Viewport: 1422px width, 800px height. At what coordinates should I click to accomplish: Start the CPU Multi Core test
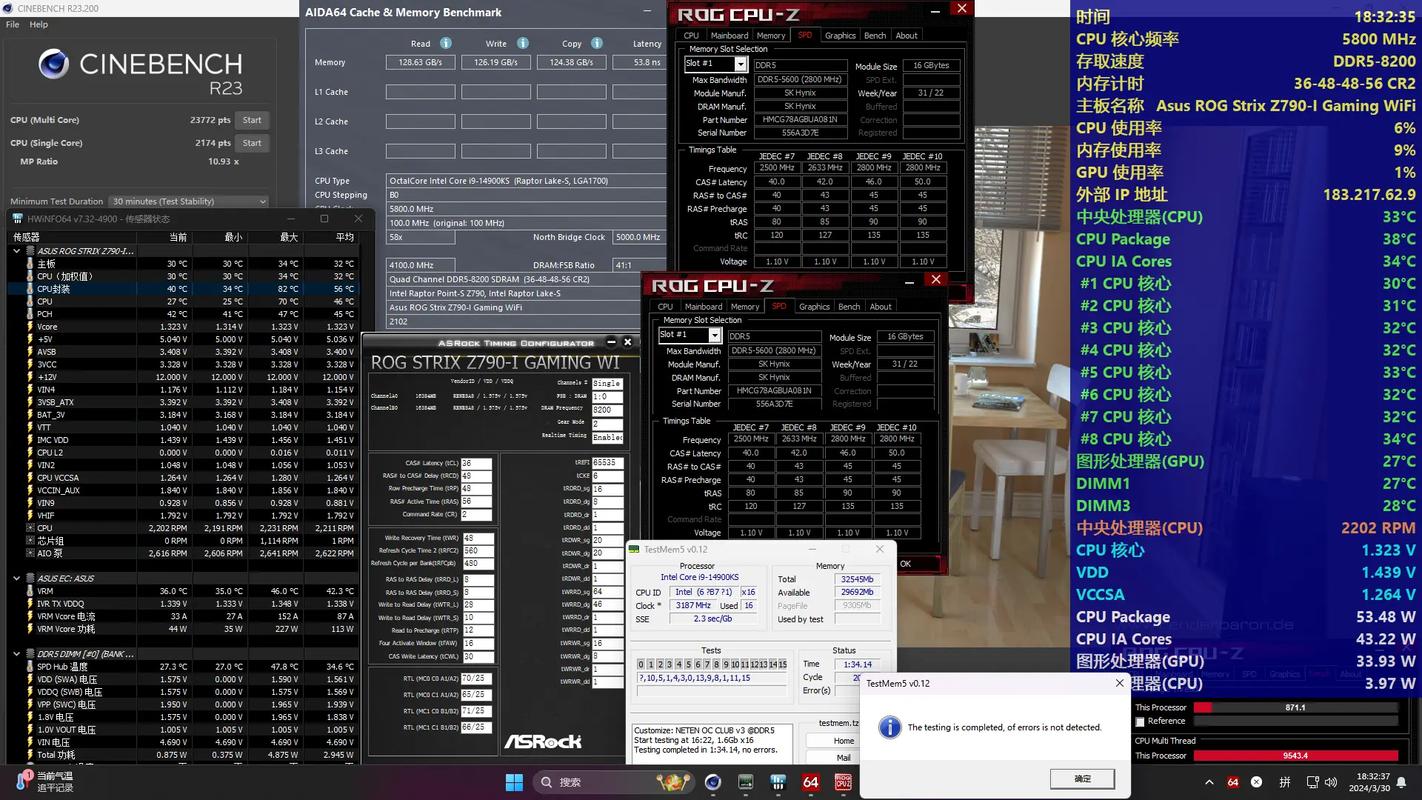(252, 120)
